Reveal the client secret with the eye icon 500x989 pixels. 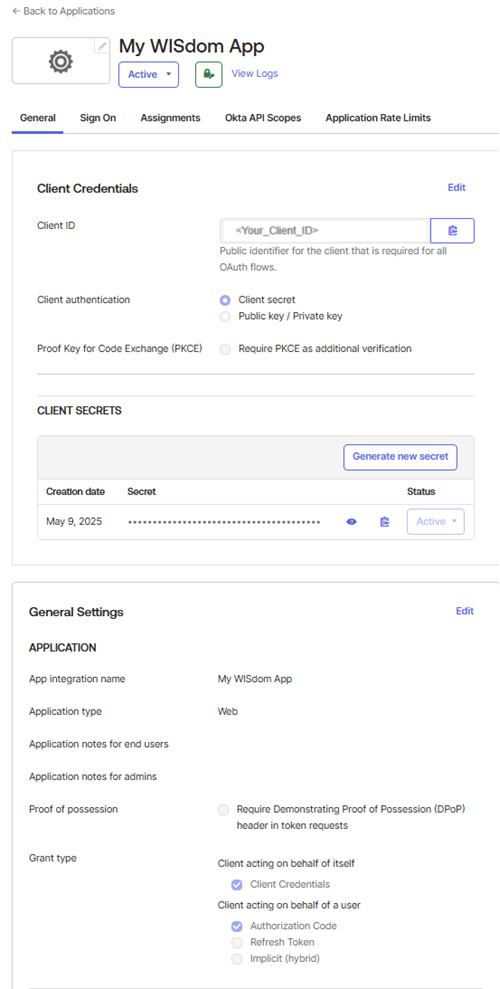(352, 522)
